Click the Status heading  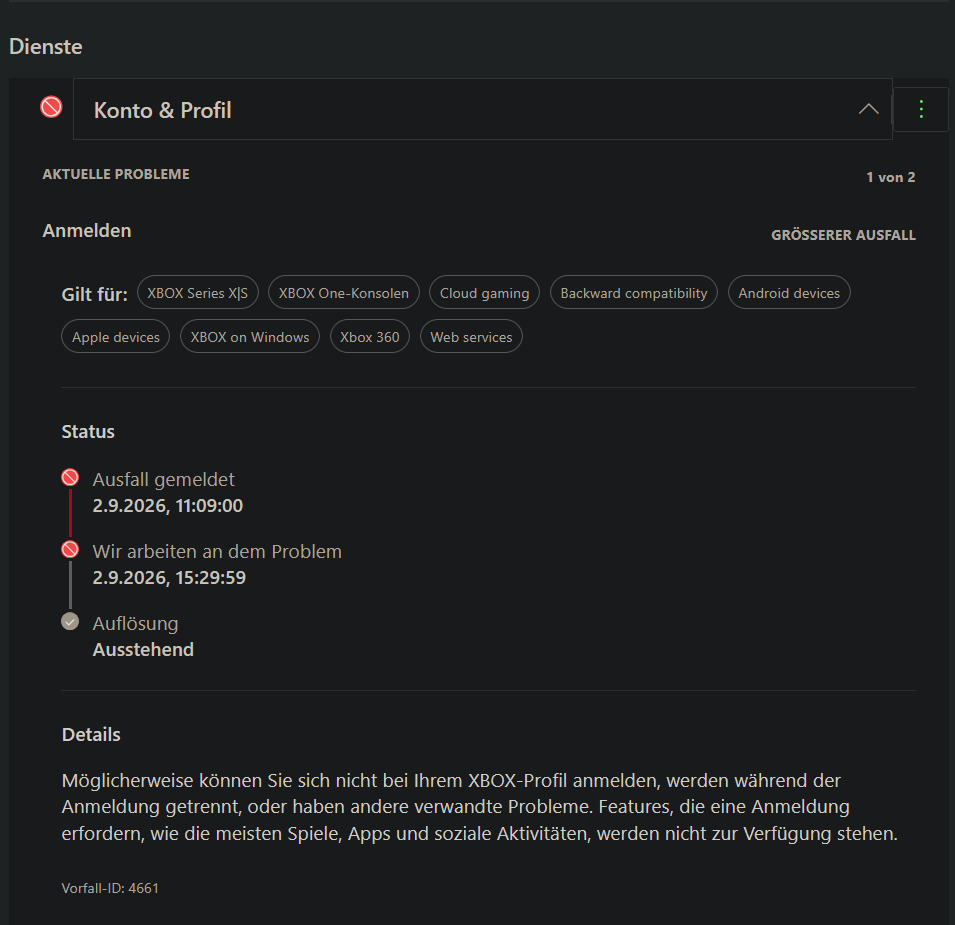[88, 432]
